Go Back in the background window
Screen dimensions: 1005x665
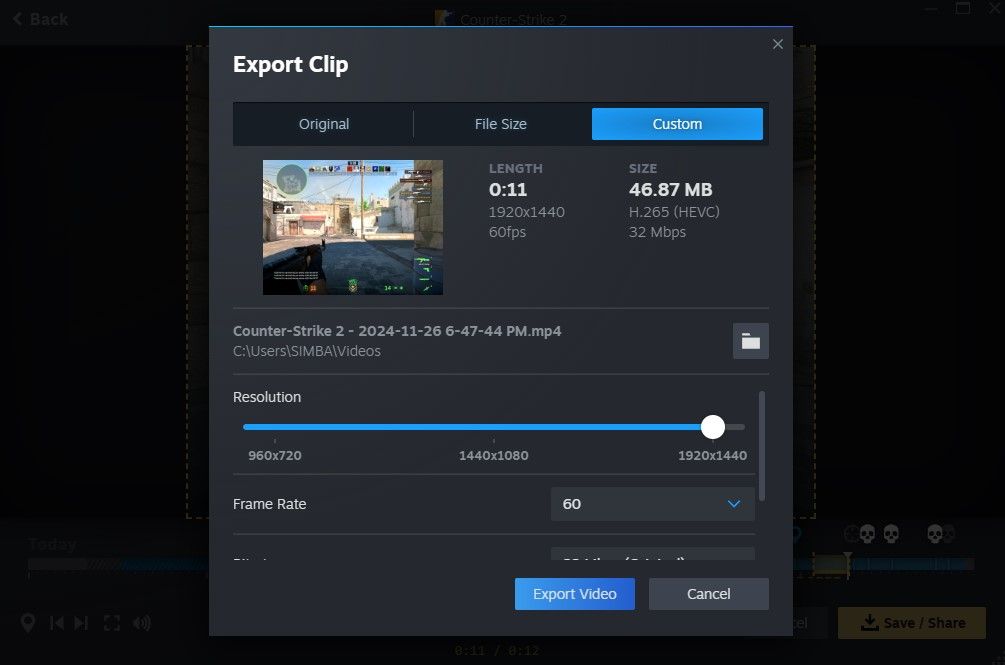click(40, 19)
